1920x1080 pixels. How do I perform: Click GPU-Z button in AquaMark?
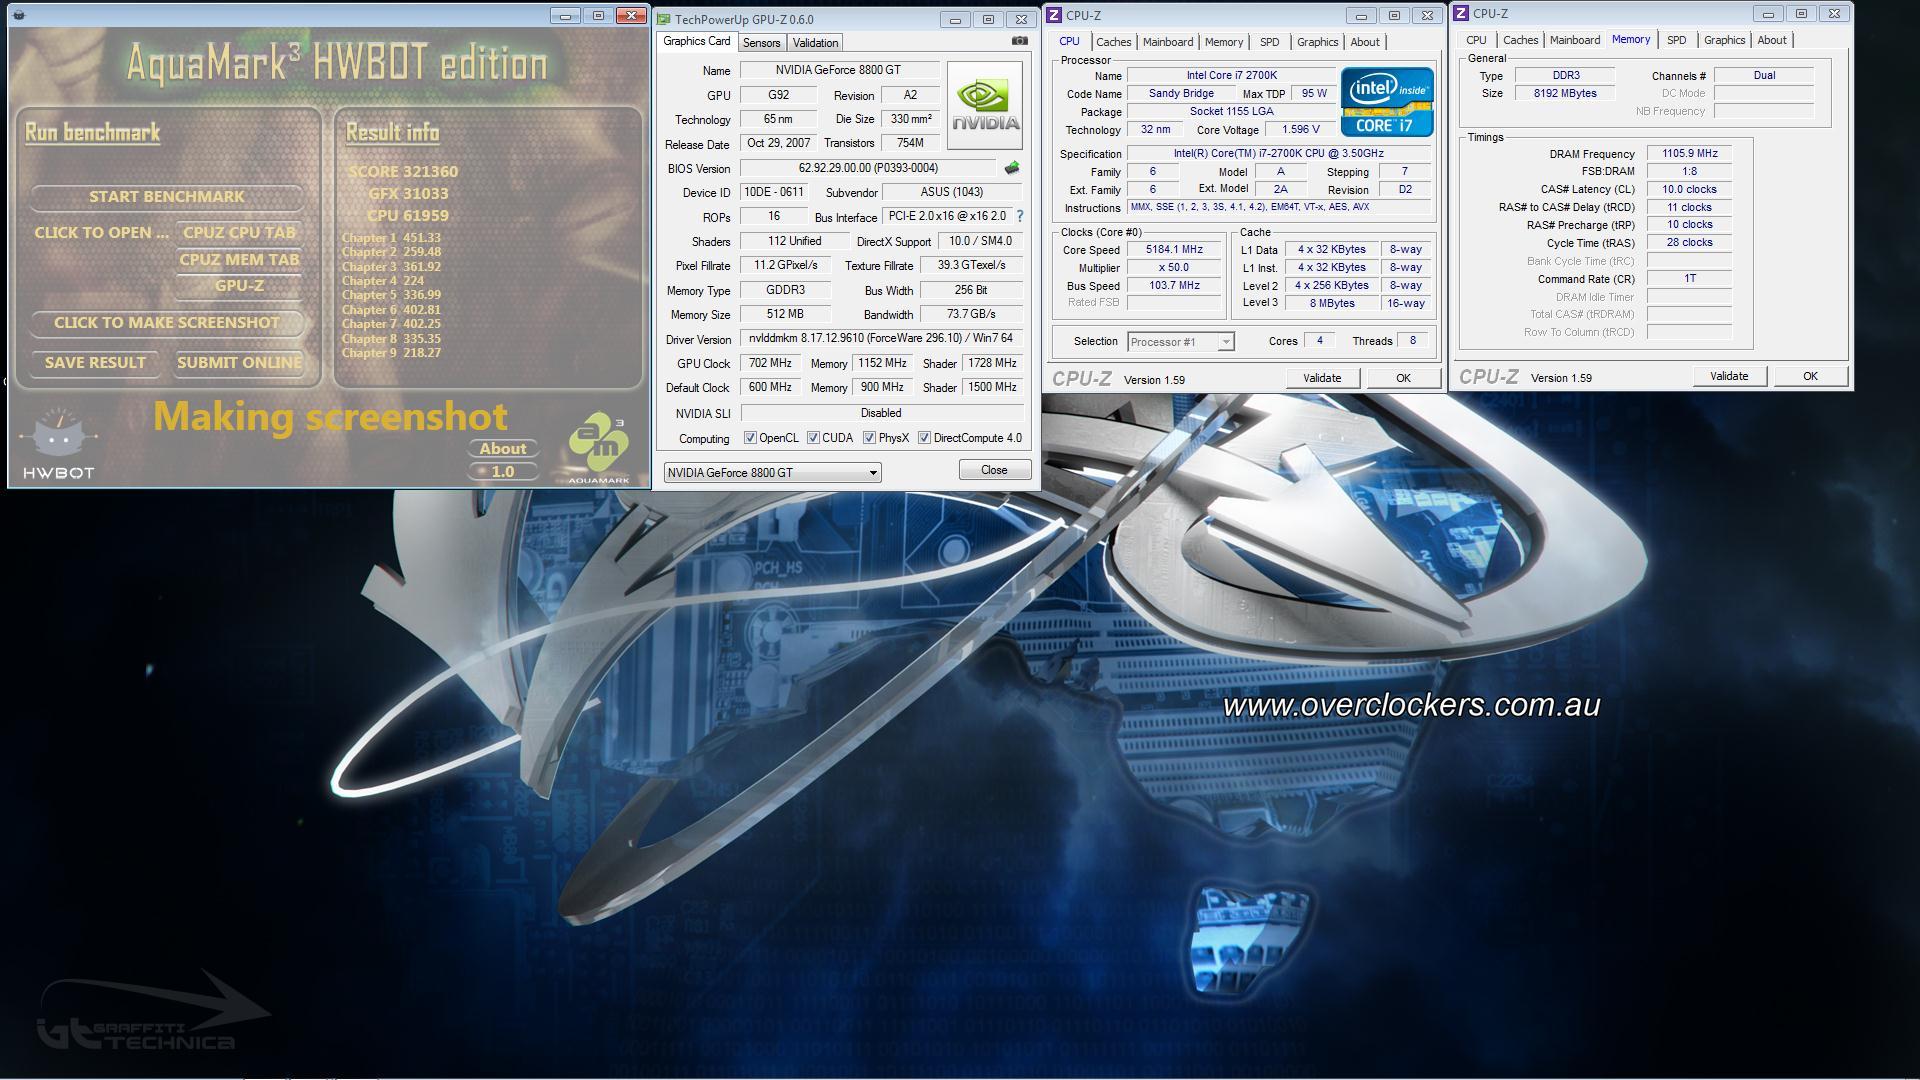tap(239, 286)
